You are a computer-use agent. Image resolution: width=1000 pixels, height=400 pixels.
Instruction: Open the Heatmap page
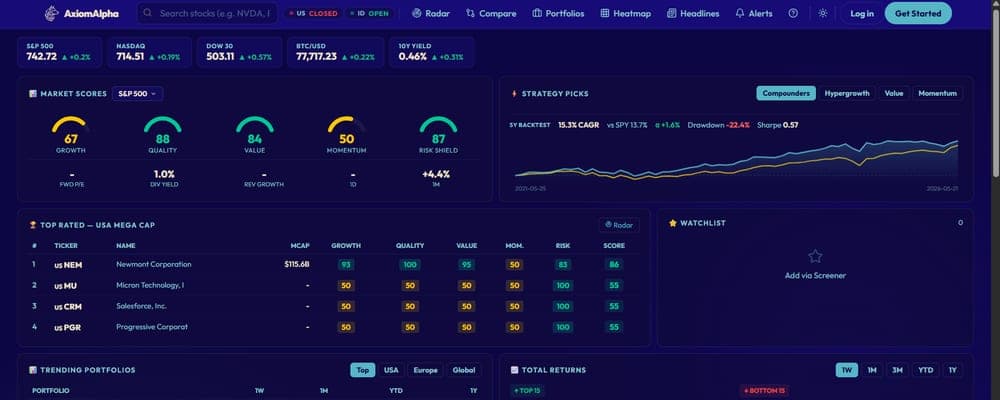pos(626,13)
